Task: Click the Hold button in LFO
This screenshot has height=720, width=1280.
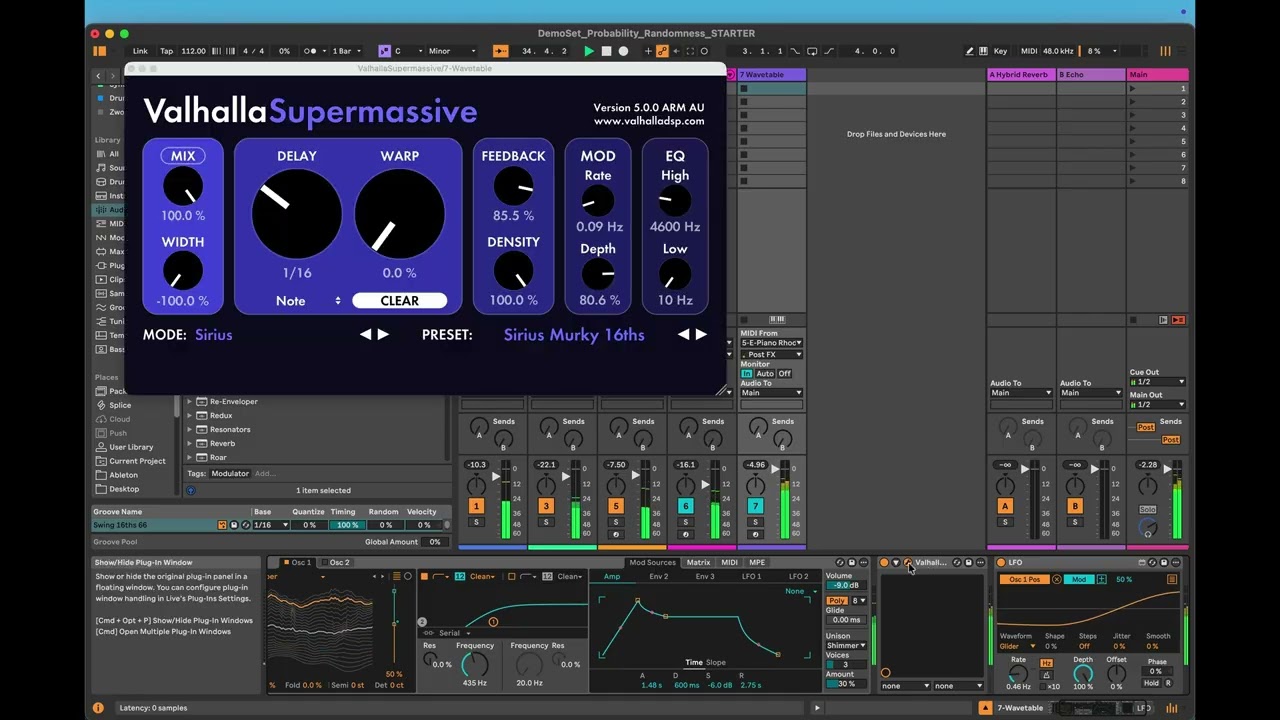Action: pos(1152,683)
